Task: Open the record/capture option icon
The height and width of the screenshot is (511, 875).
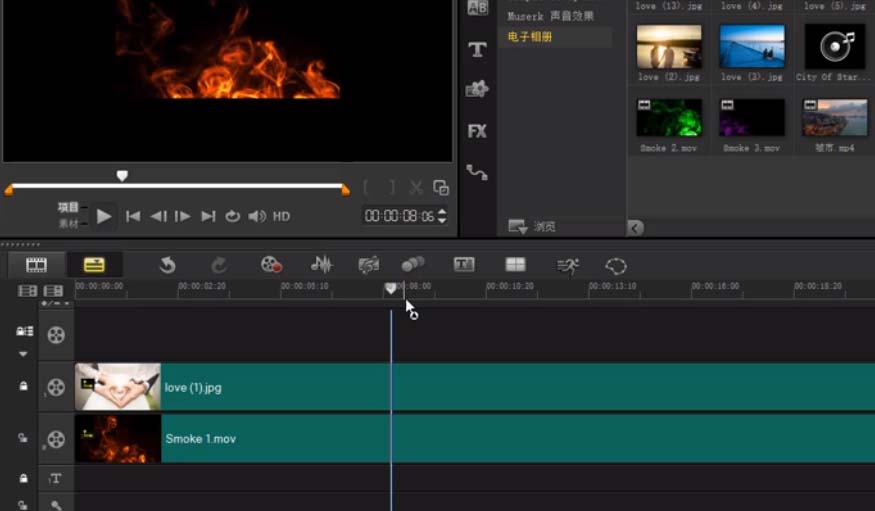Action: [271, 265]
